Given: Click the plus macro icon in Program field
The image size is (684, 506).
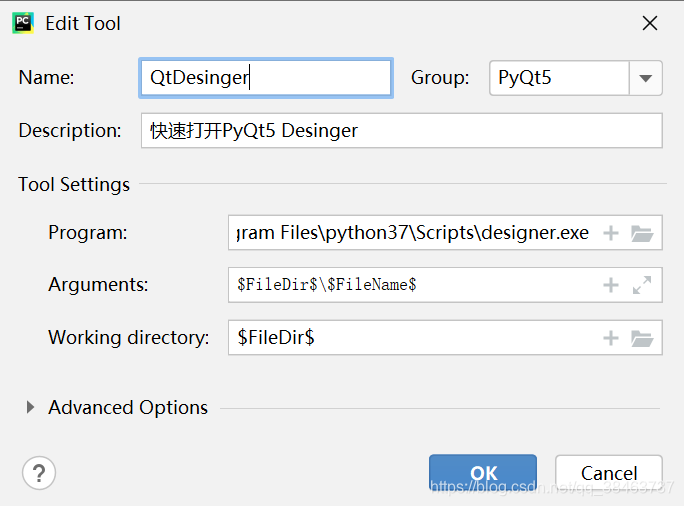Looking at the screenshot, I should [611, 233].
